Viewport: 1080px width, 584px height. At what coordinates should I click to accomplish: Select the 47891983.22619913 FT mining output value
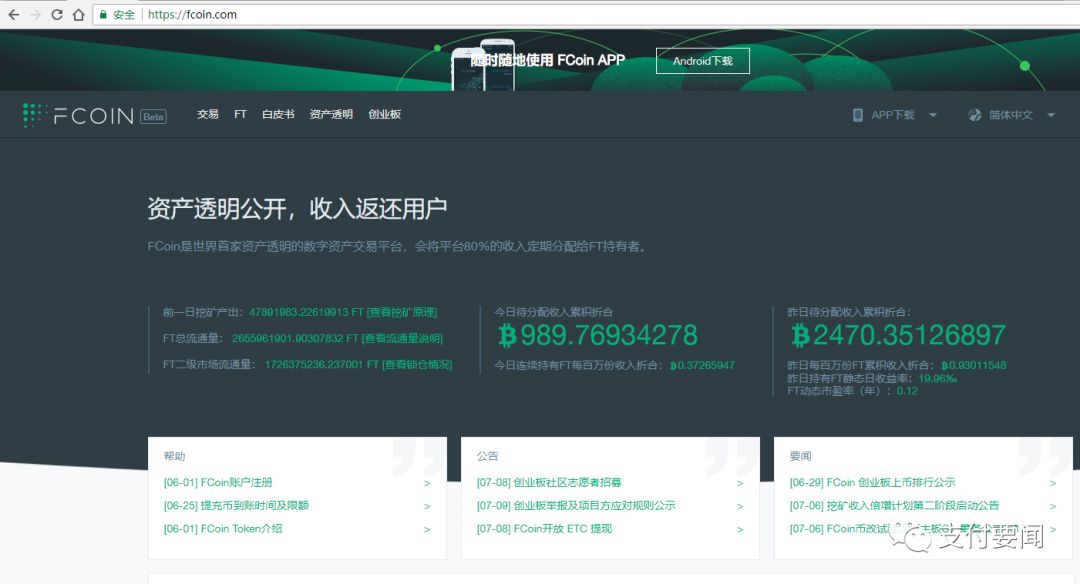click(306, 312)
